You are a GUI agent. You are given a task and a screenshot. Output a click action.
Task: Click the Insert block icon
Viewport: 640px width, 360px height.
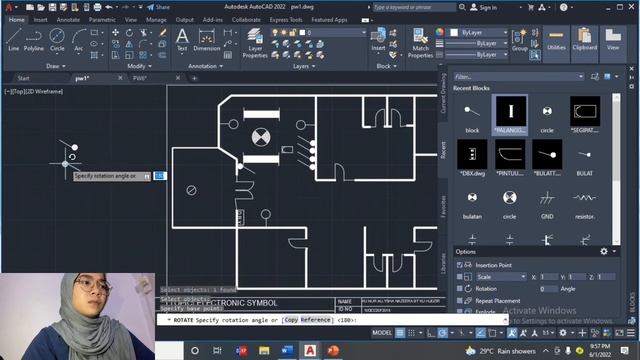(x=378, y=40)
